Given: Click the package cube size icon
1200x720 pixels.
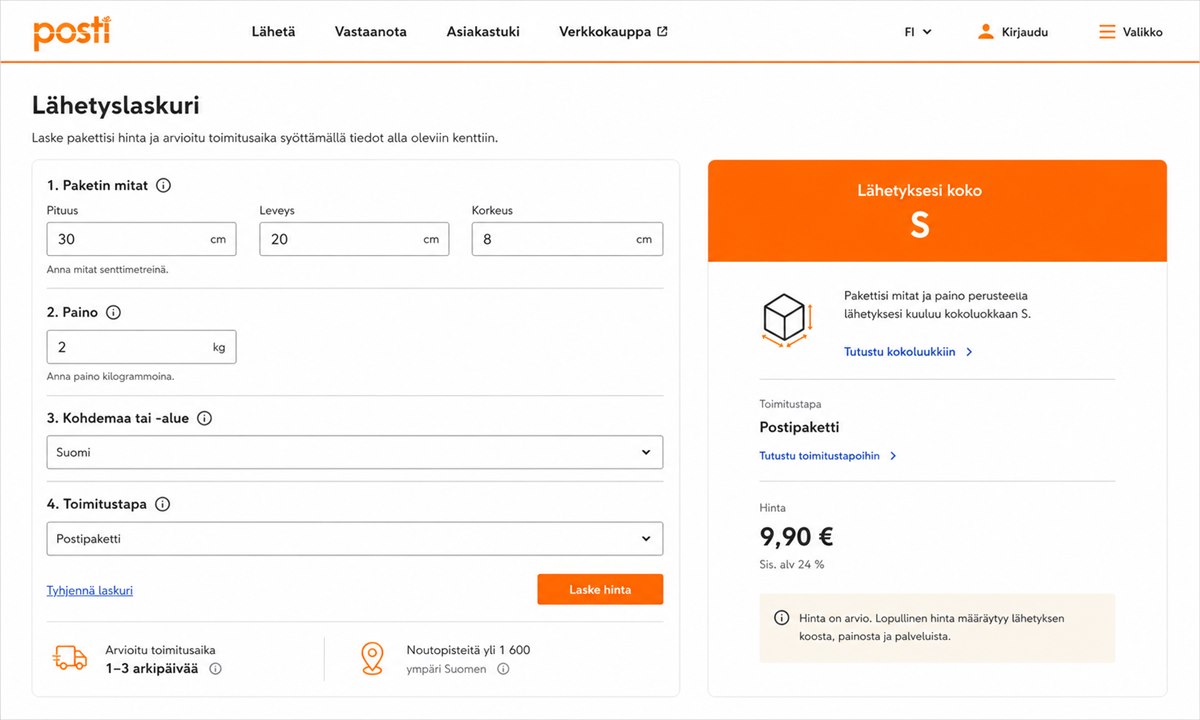Looking at the screenshot, I should [788, 321].
